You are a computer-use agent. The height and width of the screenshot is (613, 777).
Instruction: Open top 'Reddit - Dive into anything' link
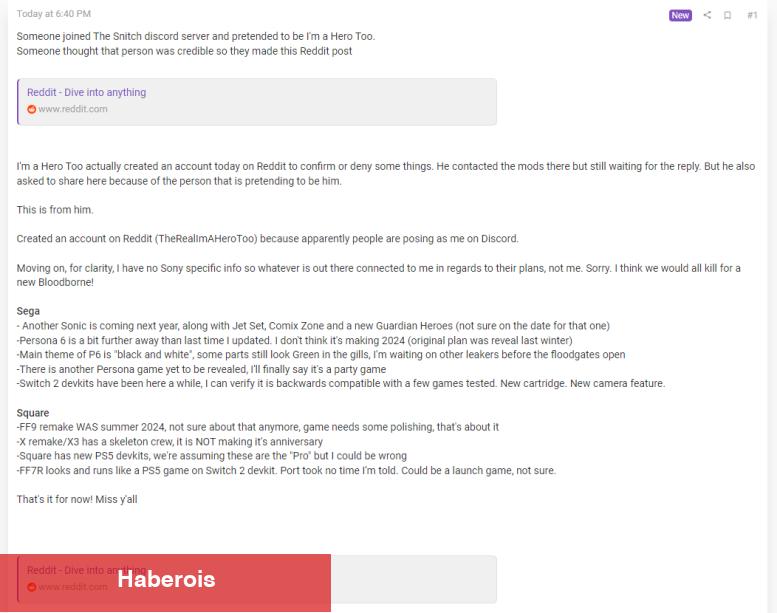click(x=86, y=92)
